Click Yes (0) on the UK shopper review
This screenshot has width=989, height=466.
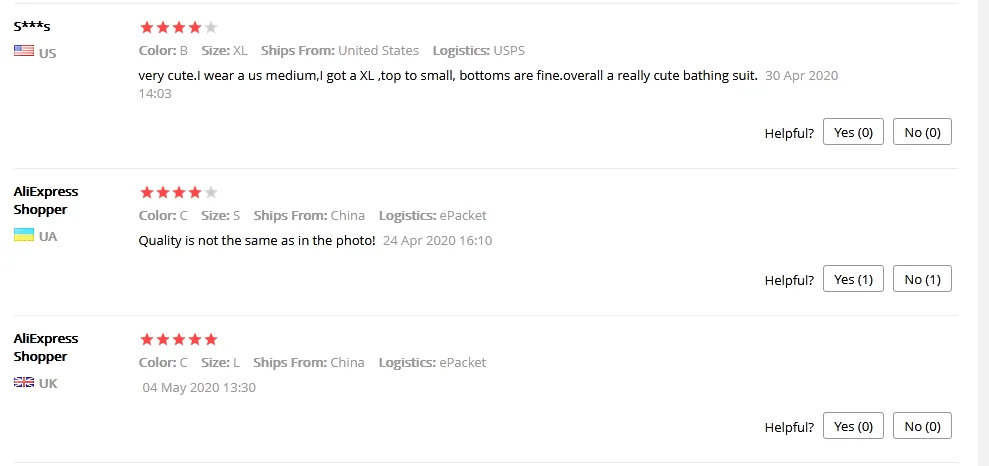[x=853, y=426]
